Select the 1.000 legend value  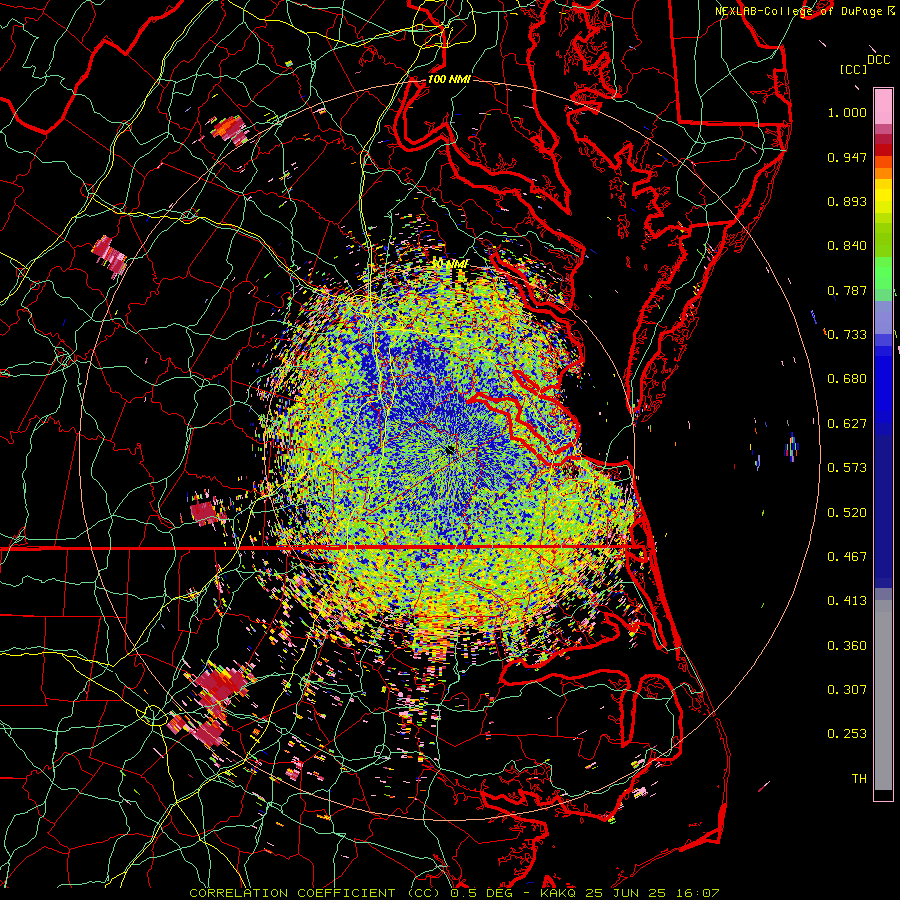(847, 112)
